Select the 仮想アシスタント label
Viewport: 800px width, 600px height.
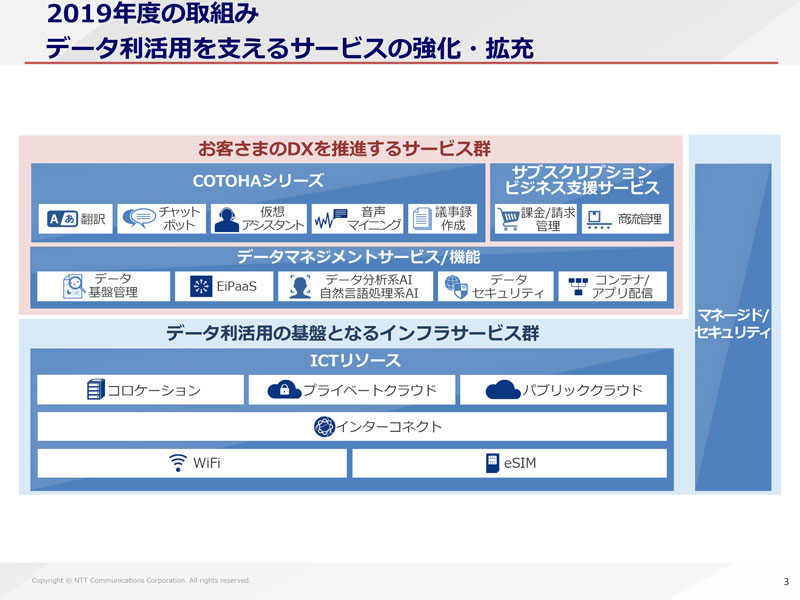[x=272, y=218]
